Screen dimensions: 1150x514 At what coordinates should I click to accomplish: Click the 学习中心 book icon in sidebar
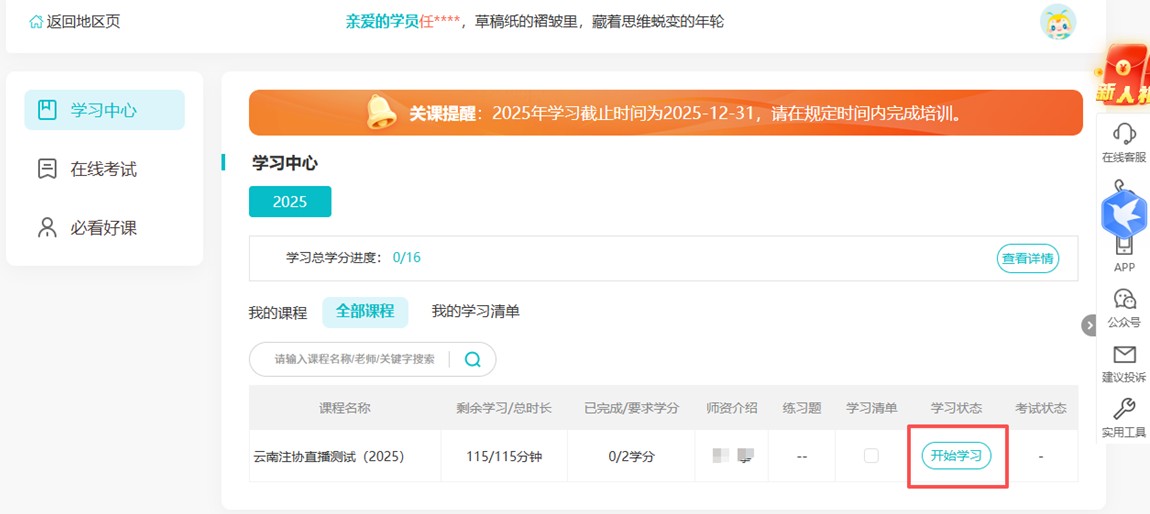(47, 111)
